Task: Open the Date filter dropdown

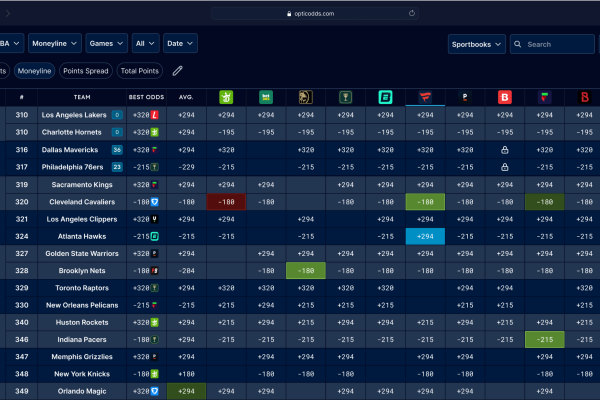Action: [179, 44]
